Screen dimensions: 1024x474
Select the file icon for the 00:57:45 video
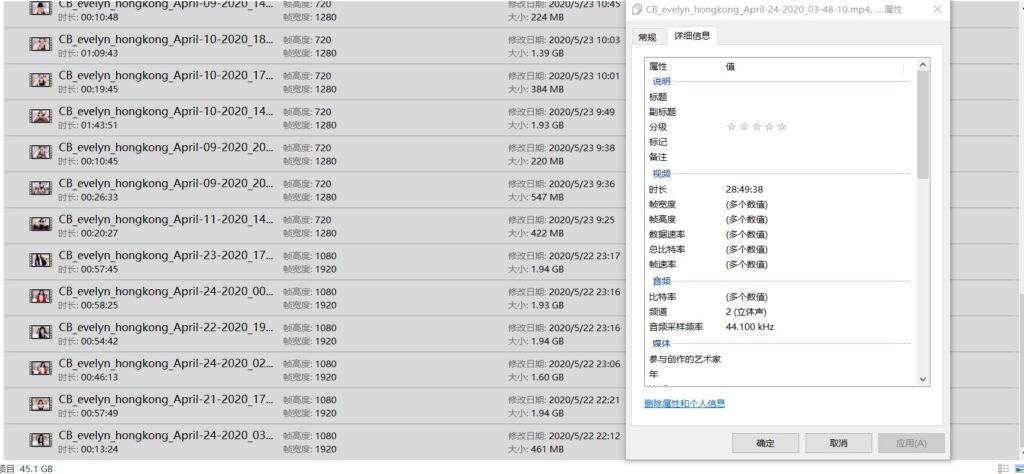(40, 261)
